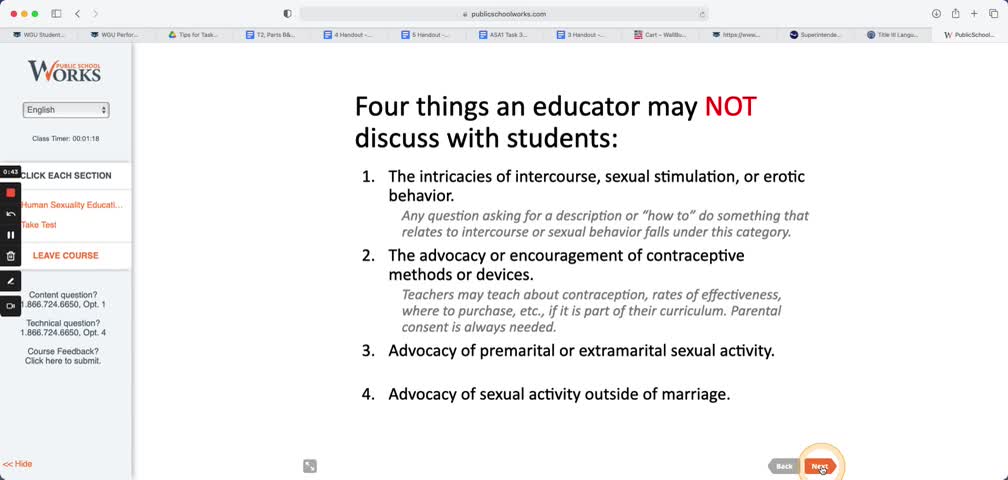The image size is (1008, 480).
Task: Click the LEAVE COURSE button
Action: pyautogui.click(x=66, y=256)
